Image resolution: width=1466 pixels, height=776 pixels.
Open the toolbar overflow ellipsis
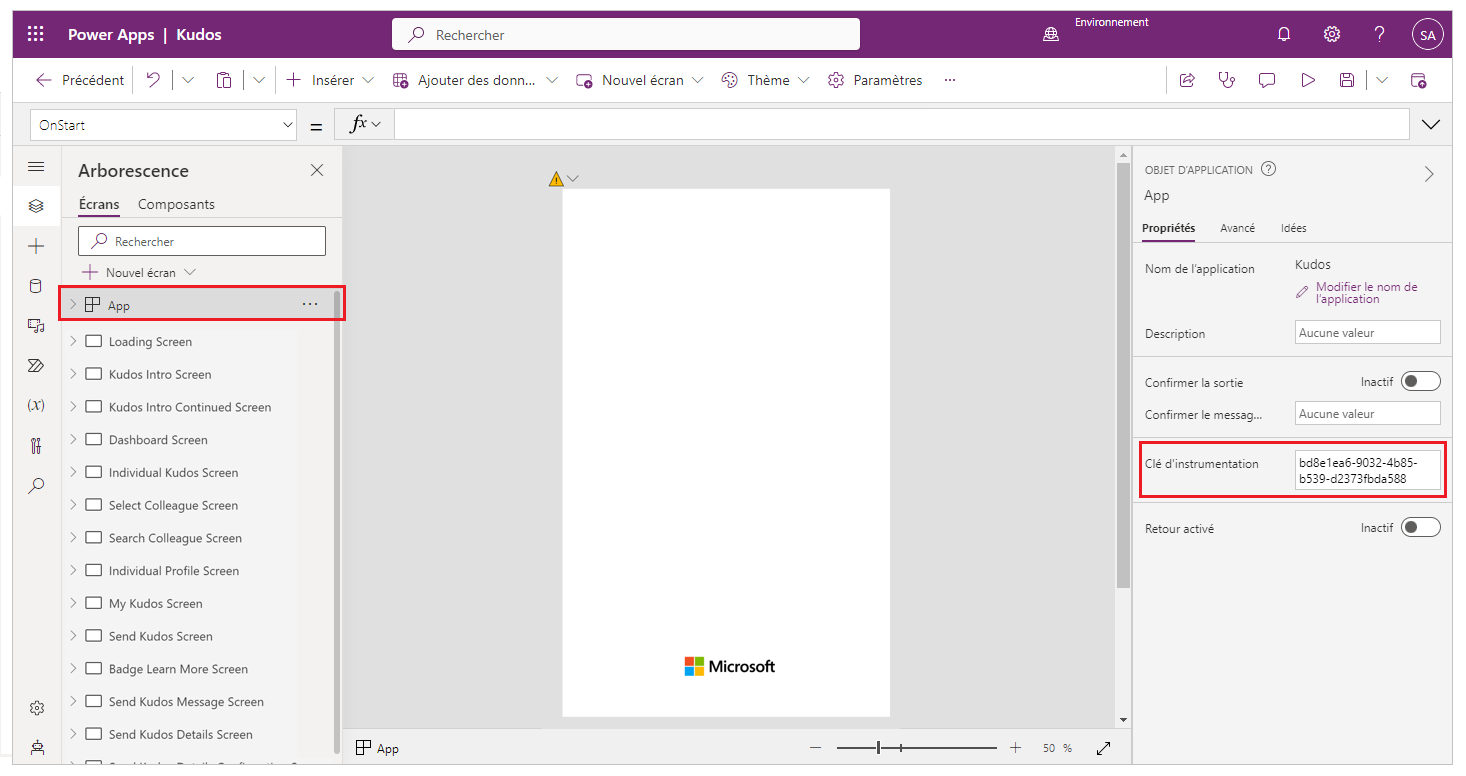click(950, 80)
